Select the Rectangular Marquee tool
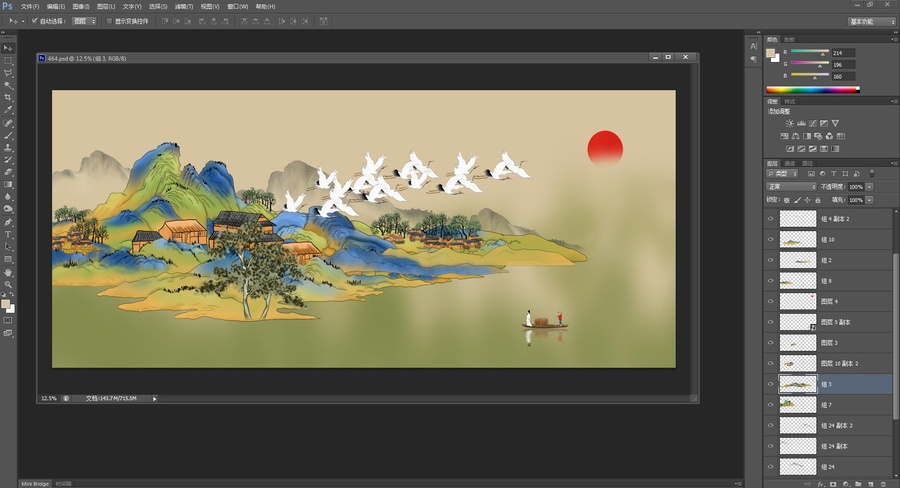Screen dimensions: 900x488 [x=8, y=61]
